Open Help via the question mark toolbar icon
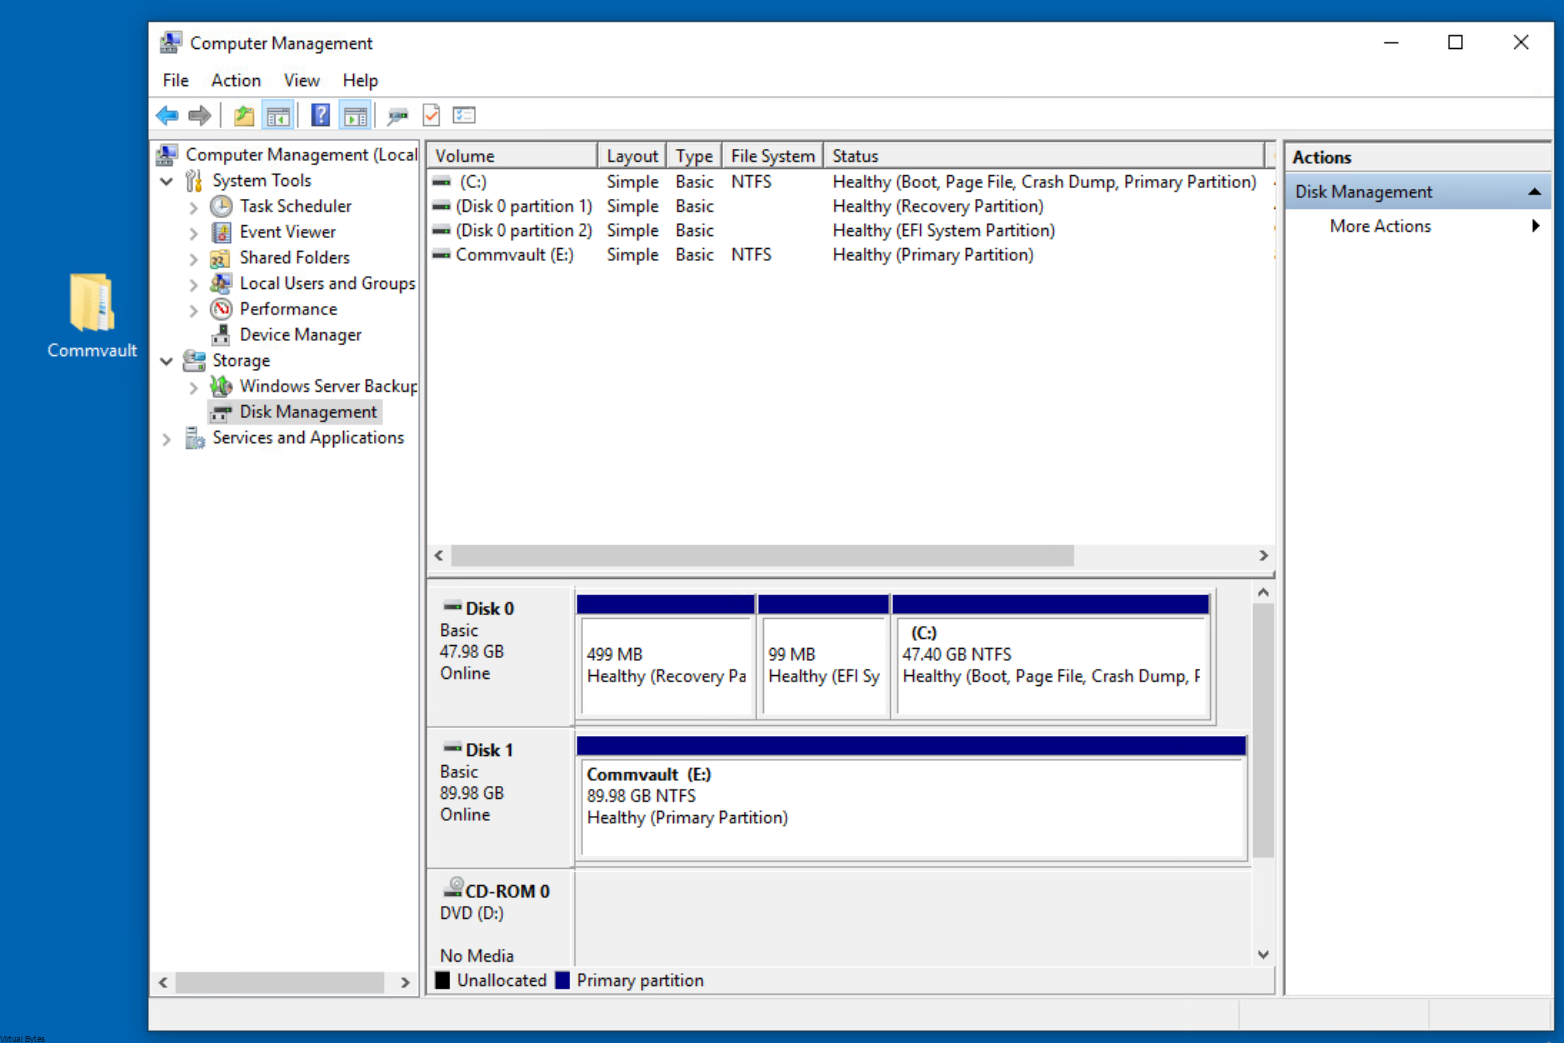The image size is (1564, 1043). point(320,114)
